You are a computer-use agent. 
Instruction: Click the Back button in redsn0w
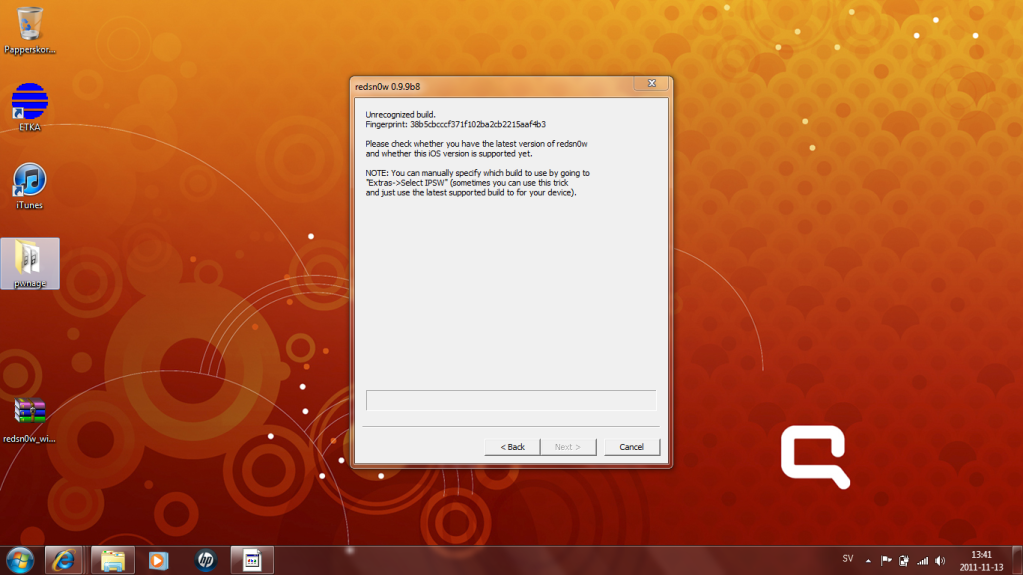pyautogui.click(x=512, y=447)
